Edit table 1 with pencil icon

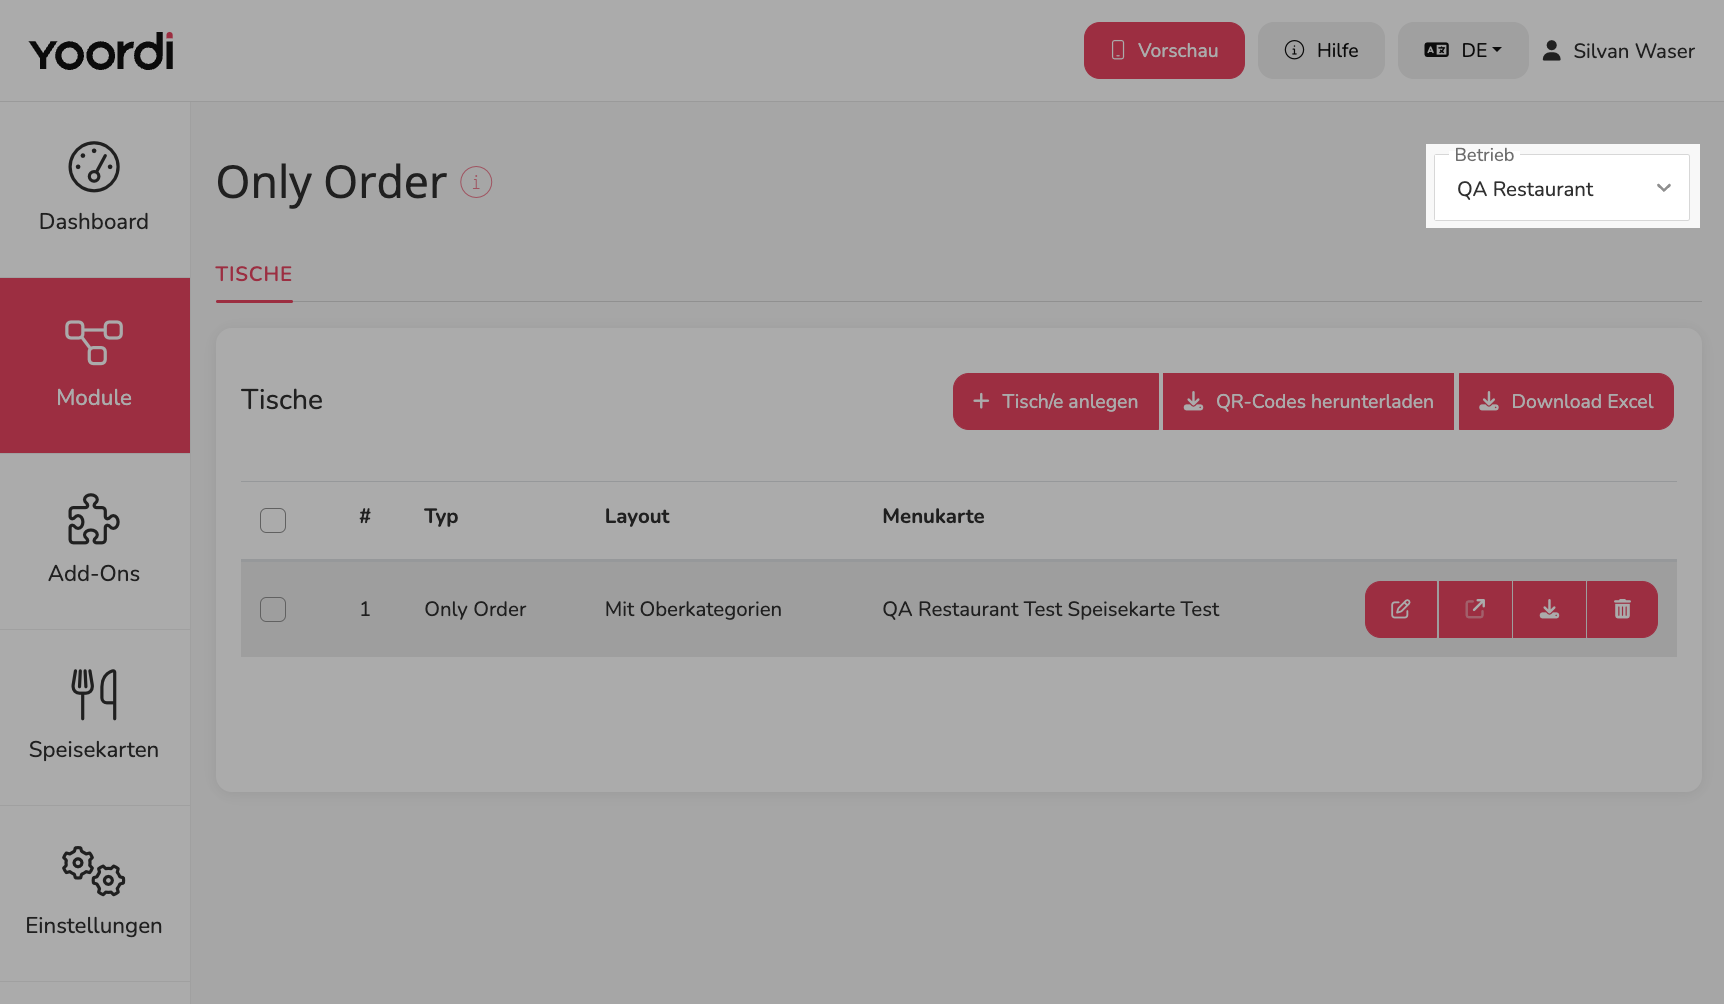tap(1401, 609)
